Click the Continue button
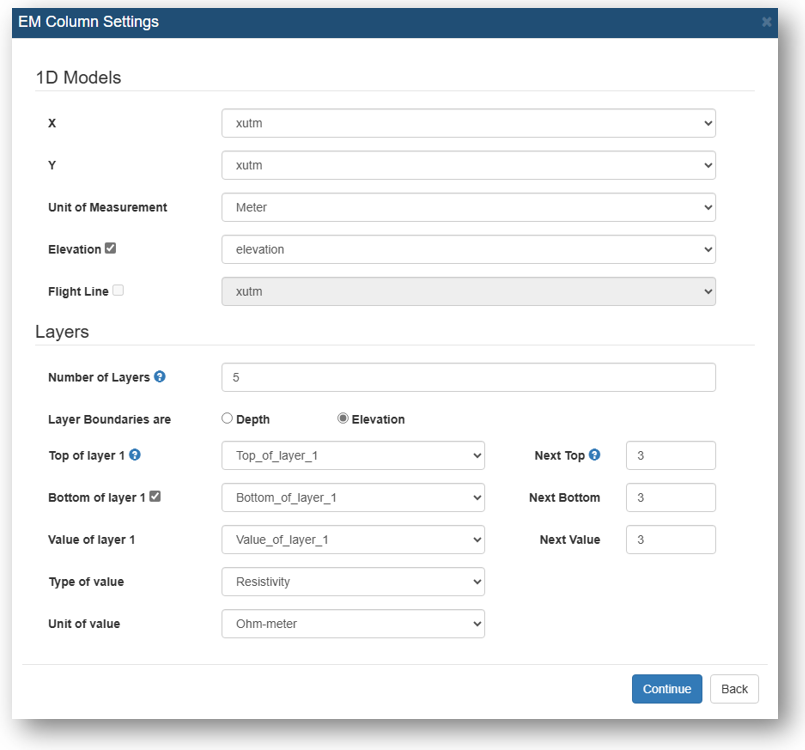This screenshot has height=750, width=805. [x=667, y=689]
